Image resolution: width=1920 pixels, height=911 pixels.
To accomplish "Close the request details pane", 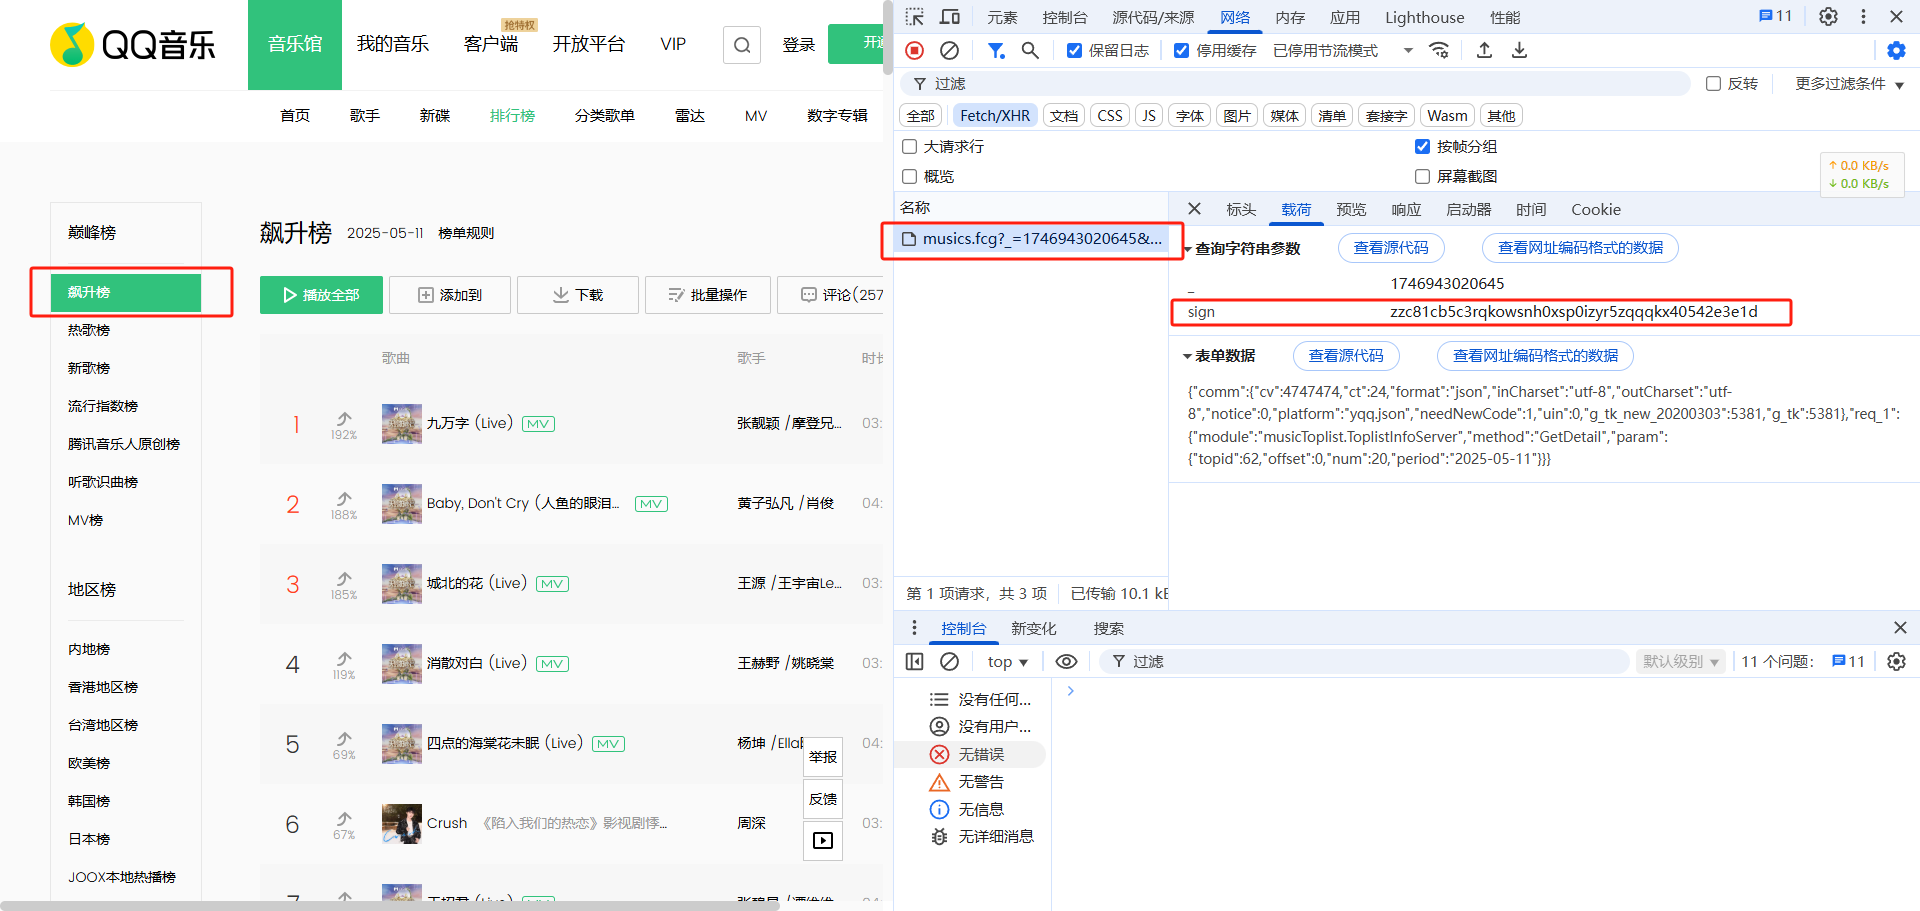I will pyautogui.click(x=1194, y=209).
